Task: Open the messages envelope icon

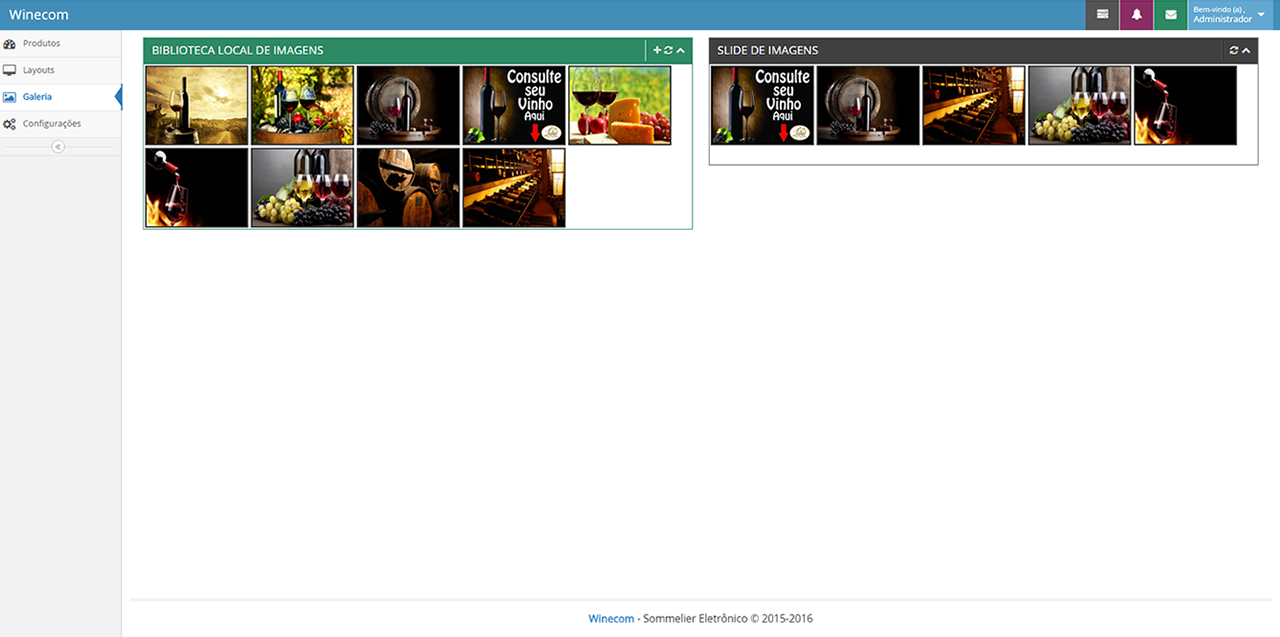Action: point(1170,15)
